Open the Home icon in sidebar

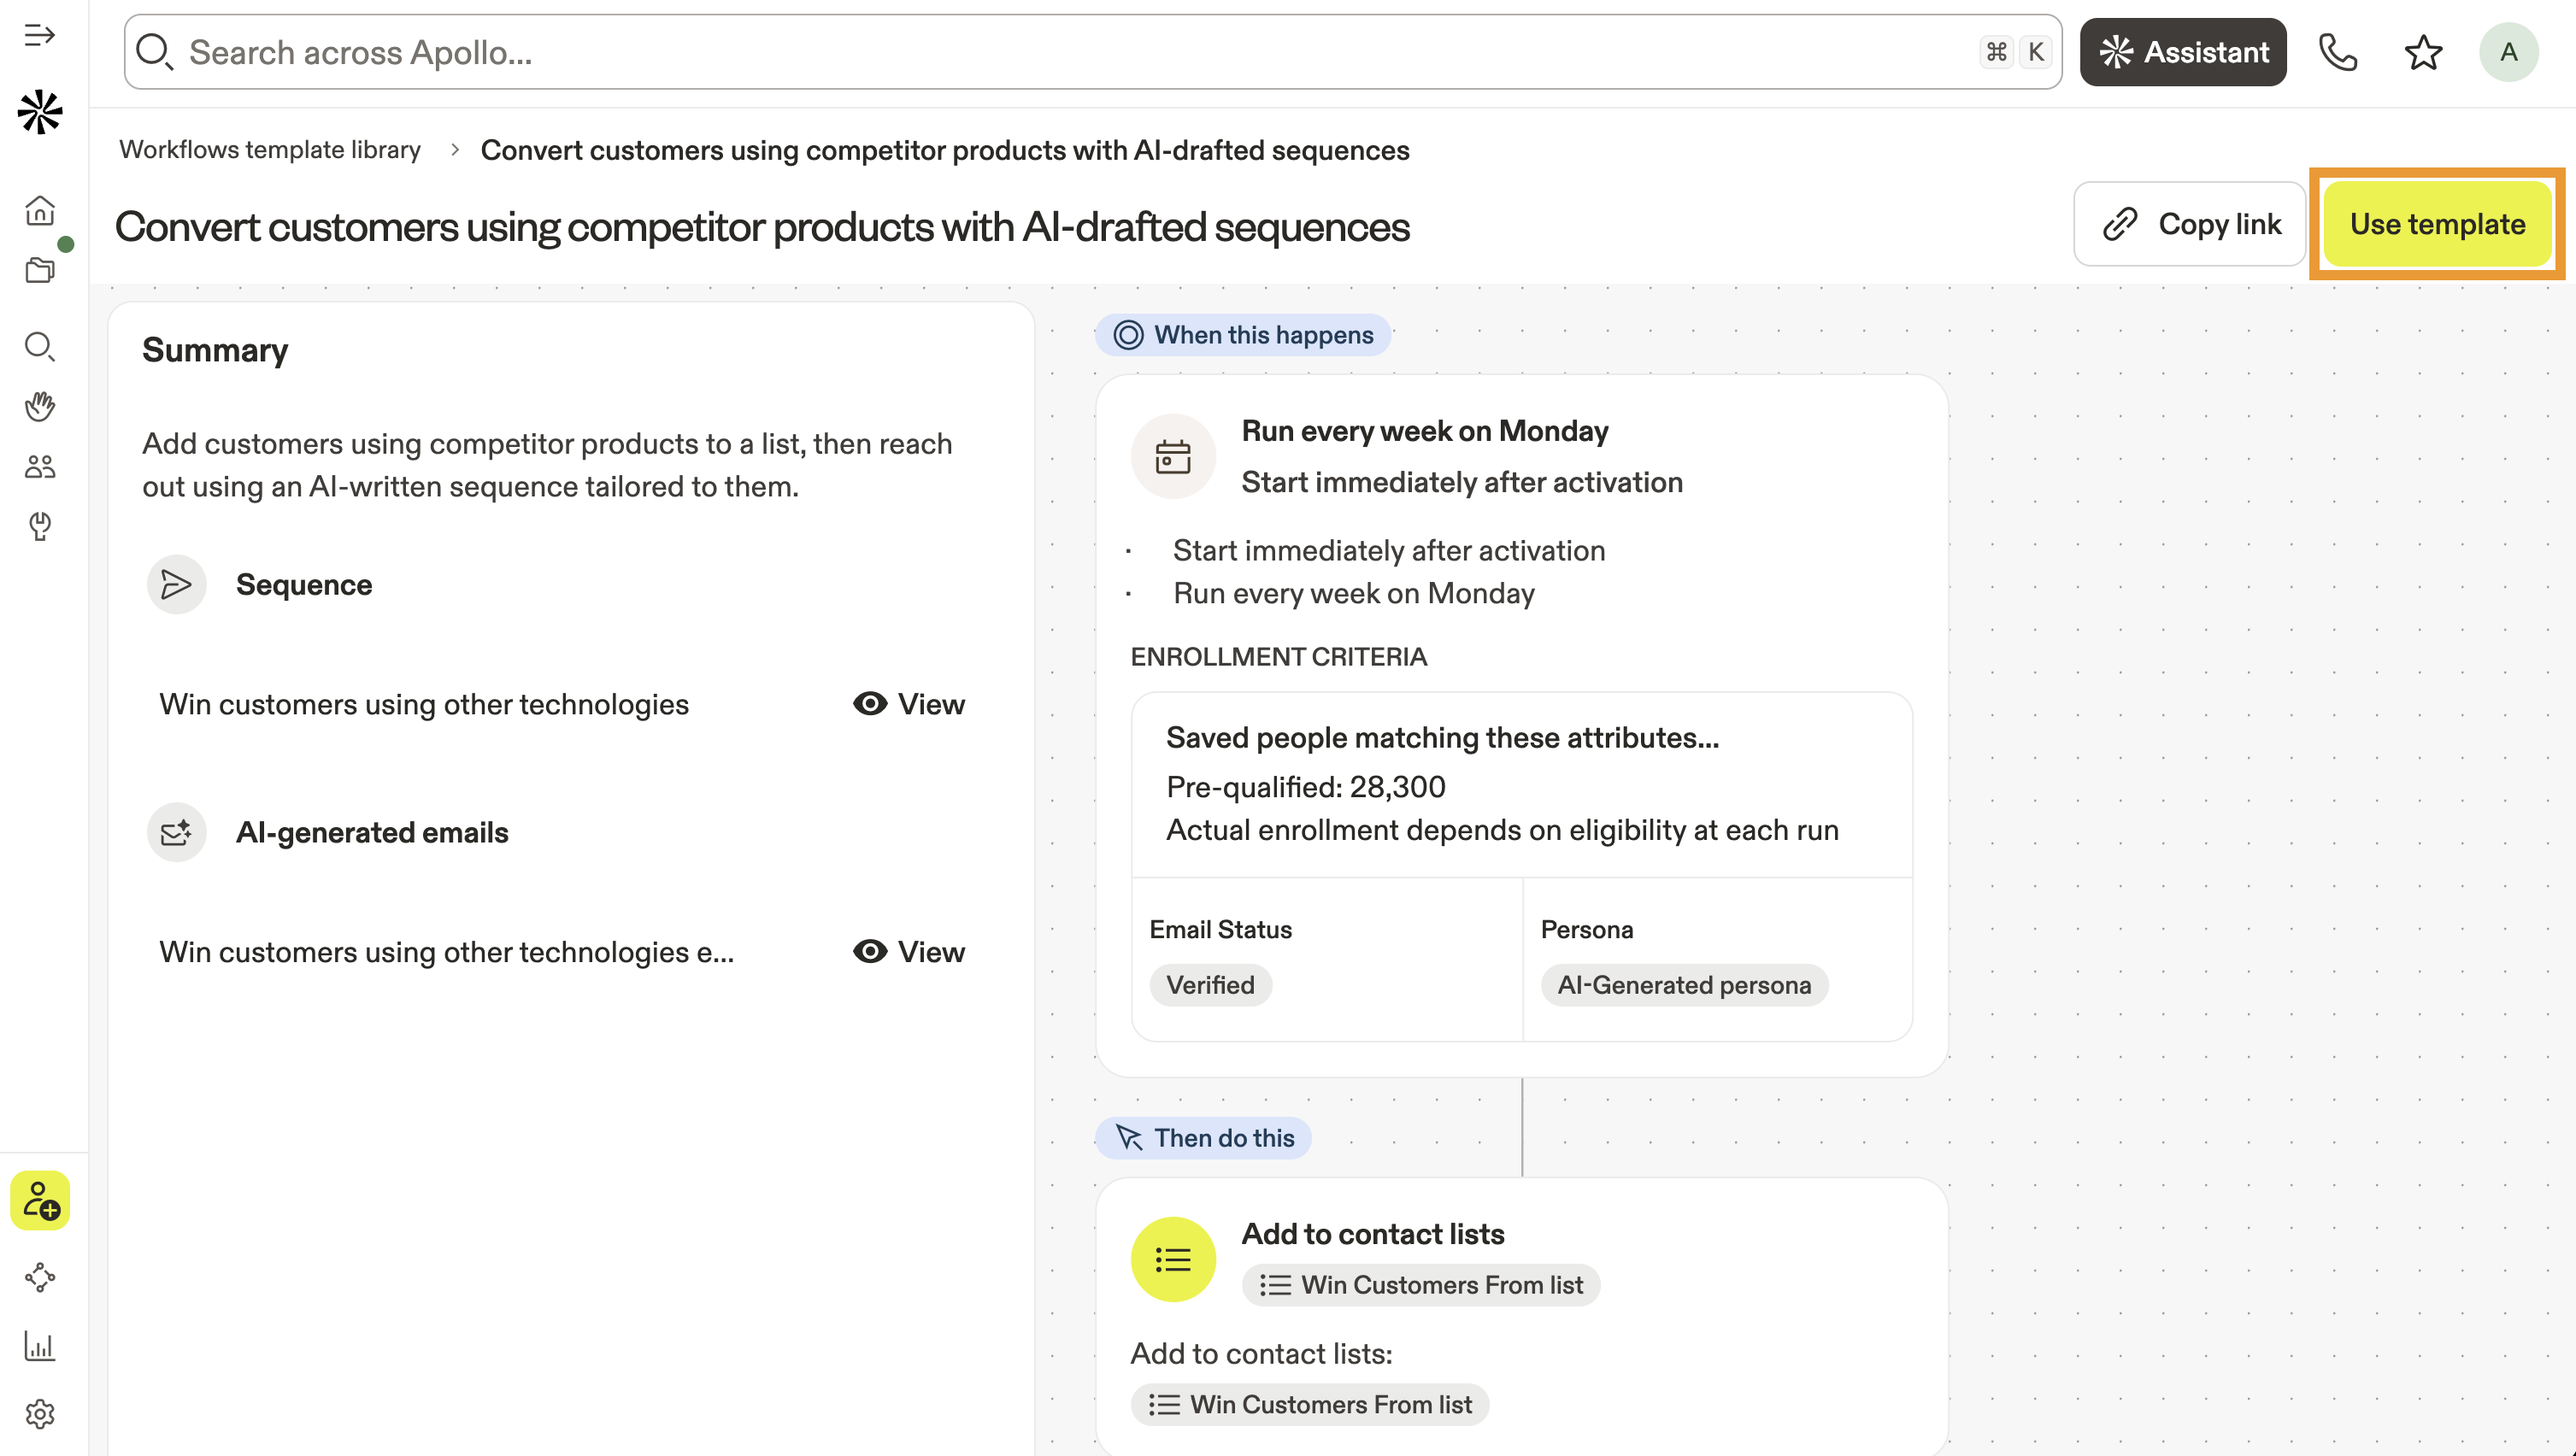(x=40, y=210)
